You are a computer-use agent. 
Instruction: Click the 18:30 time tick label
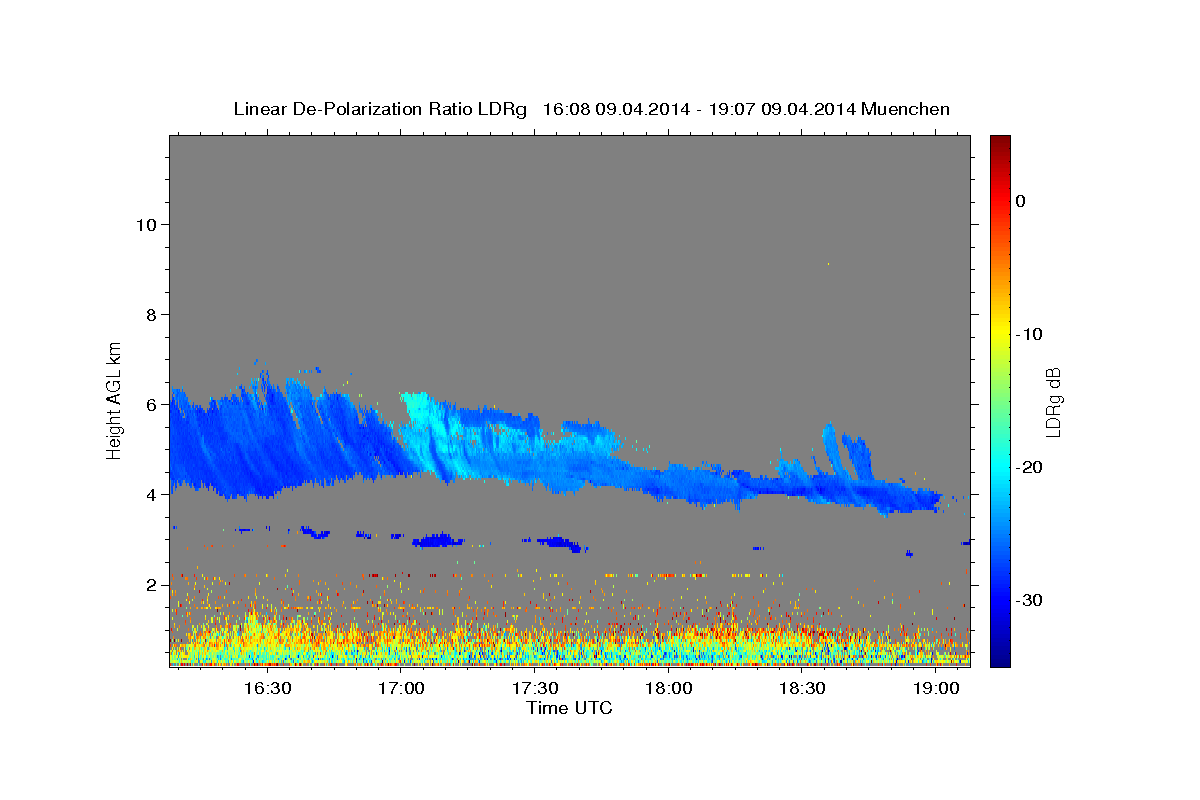(x=802, y=688)
